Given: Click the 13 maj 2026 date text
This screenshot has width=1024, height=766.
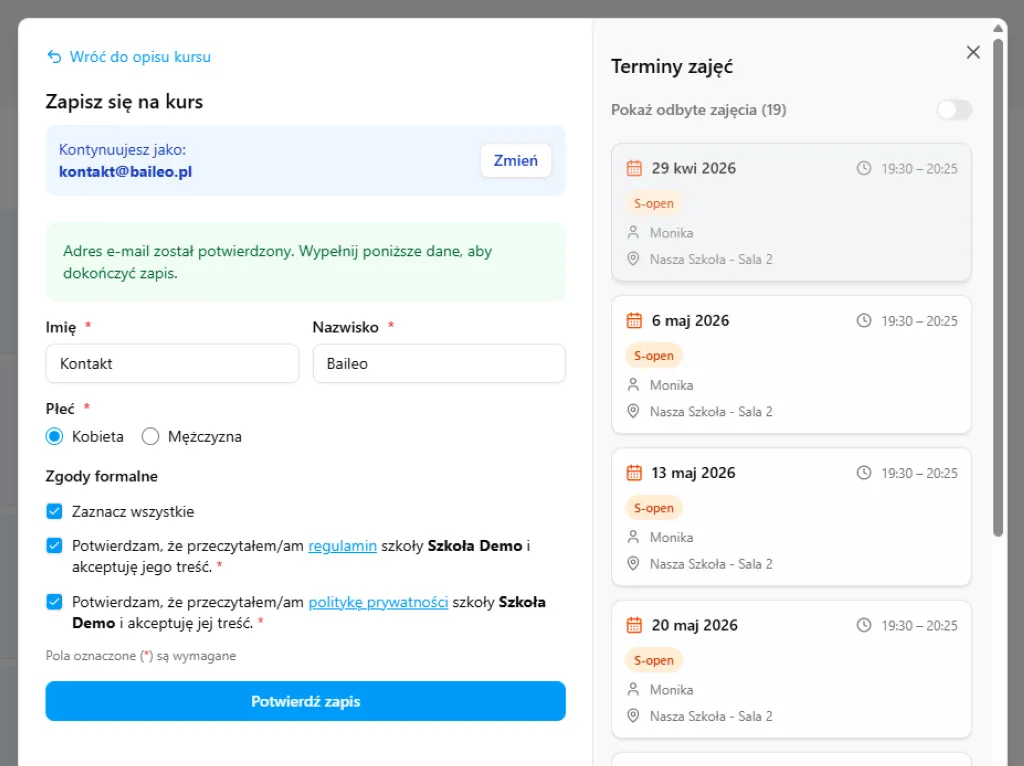Looking at the screenshot, I should tap(694, 473).
